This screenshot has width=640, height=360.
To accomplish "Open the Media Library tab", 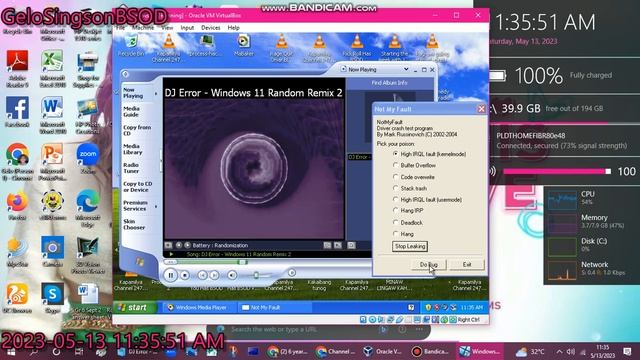I will click(133, 149).
